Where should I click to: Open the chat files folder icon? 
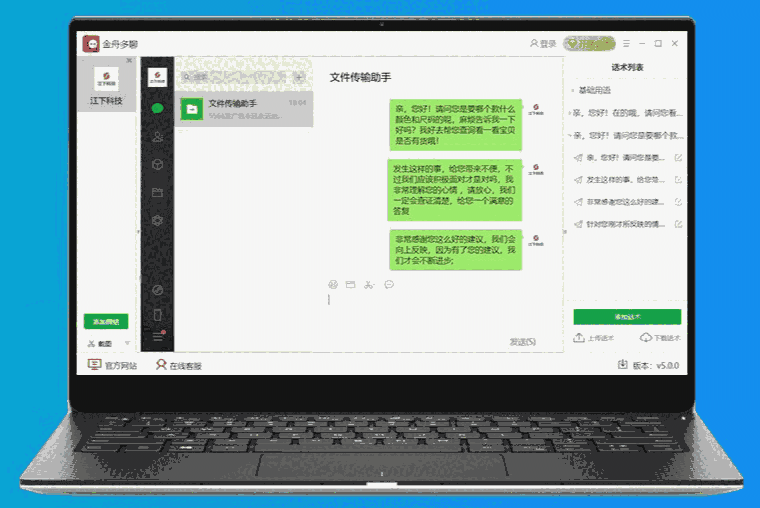coord(157,192)
